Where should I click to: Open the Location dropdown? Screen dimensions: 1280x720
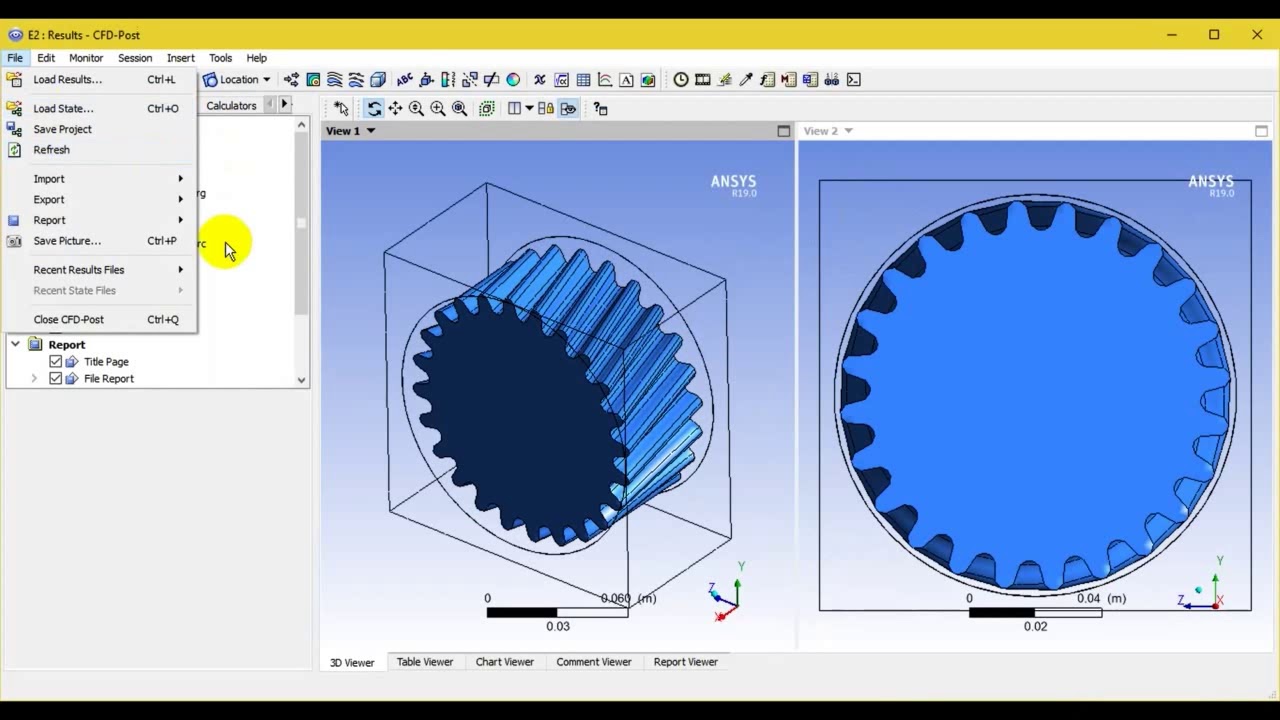pos(237,80)
